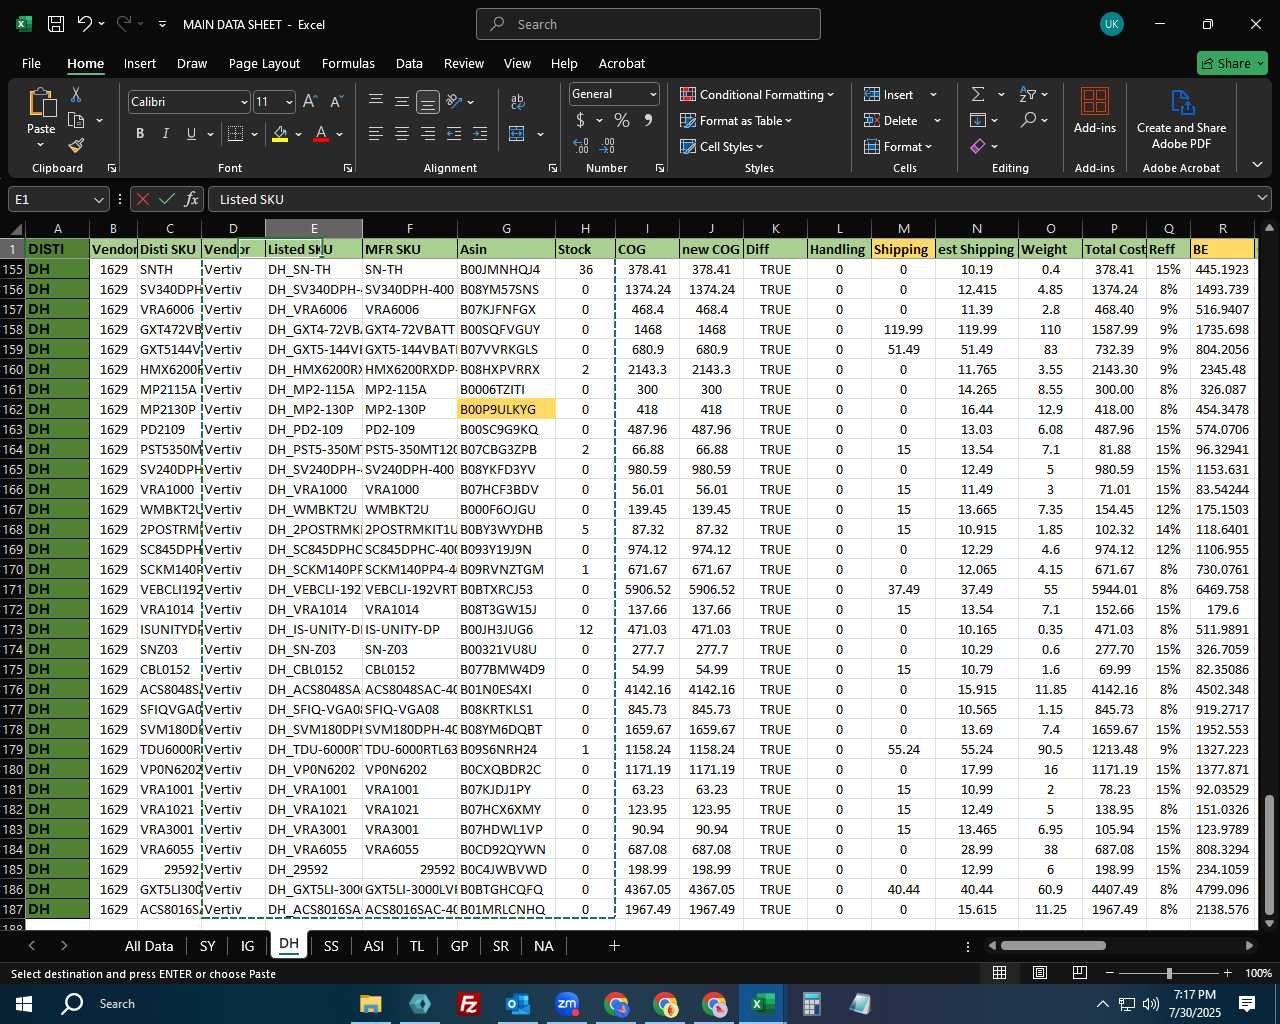Toggle Top Align for cells
The width and height of the screenshot is (1280, 1024).
coord(376,102)
